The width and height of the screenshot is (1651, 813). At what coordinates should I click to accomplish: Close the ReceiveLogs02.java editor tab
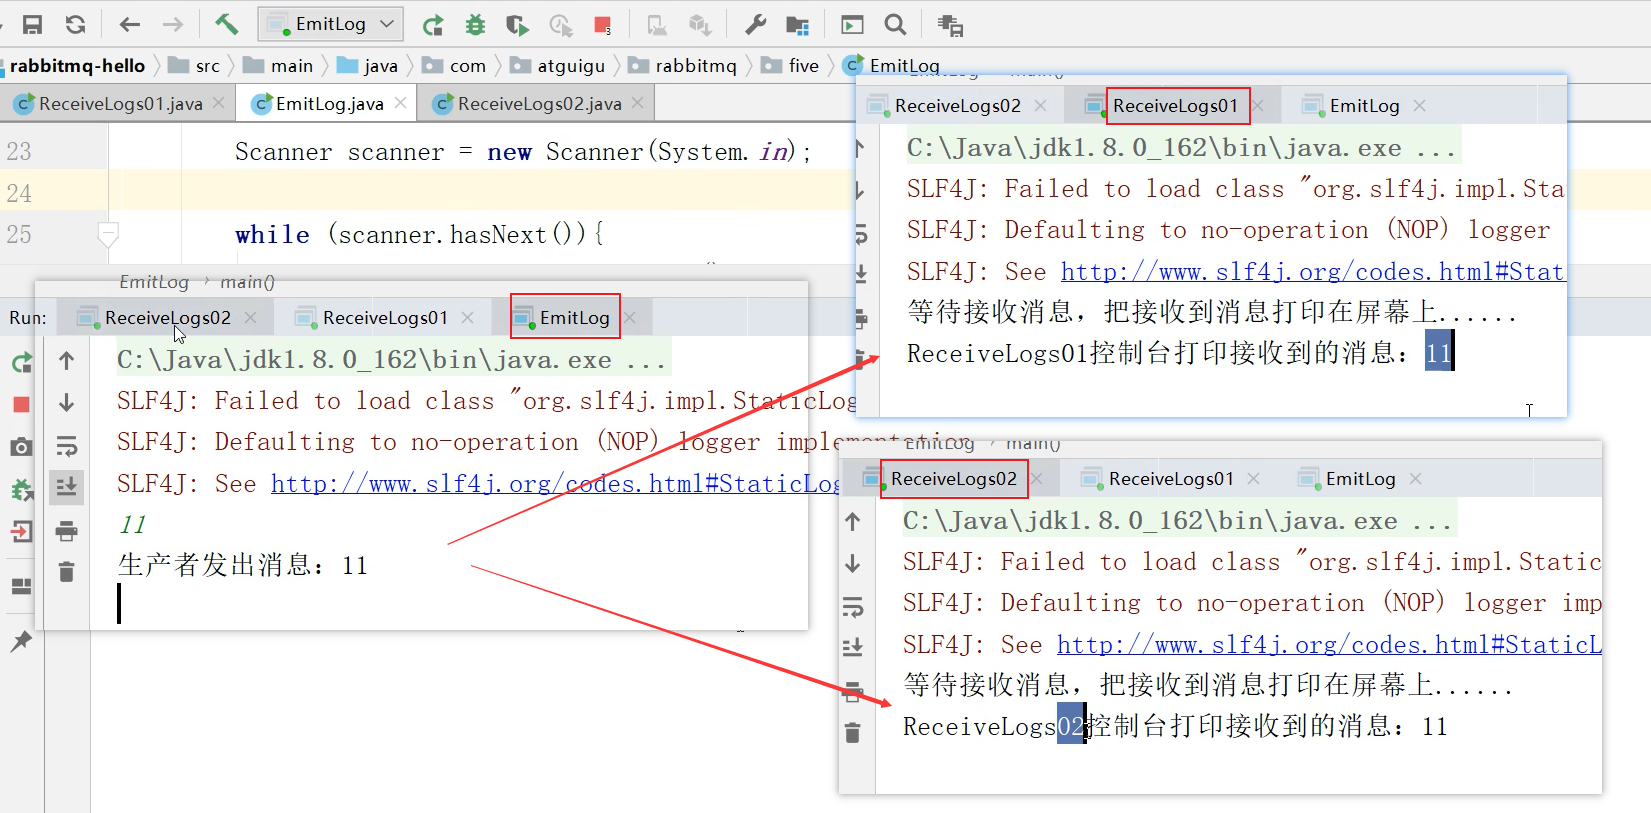coord(638,103)
